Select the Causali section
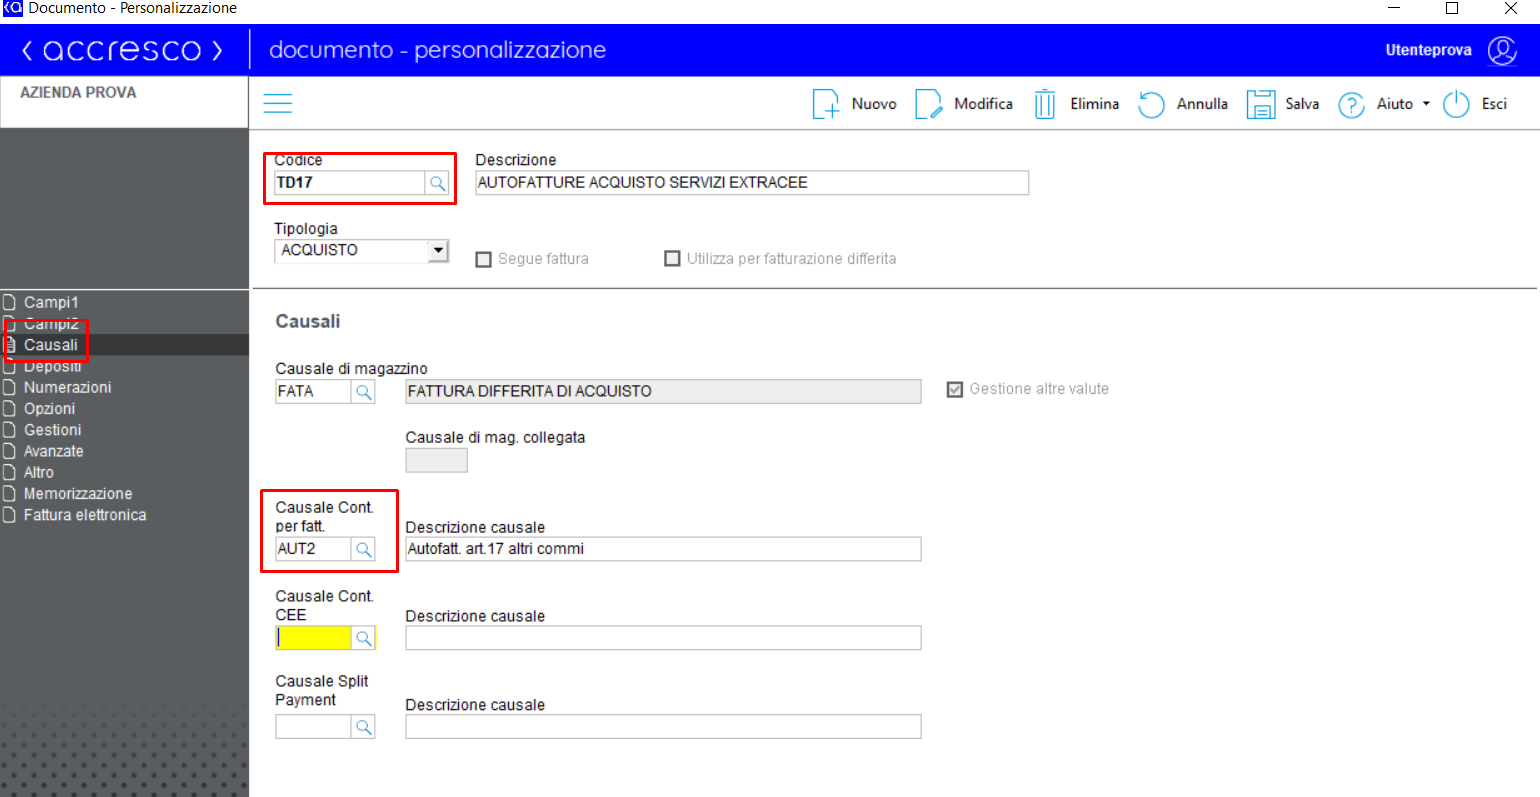1540x797 pixels. coord(51,345)
